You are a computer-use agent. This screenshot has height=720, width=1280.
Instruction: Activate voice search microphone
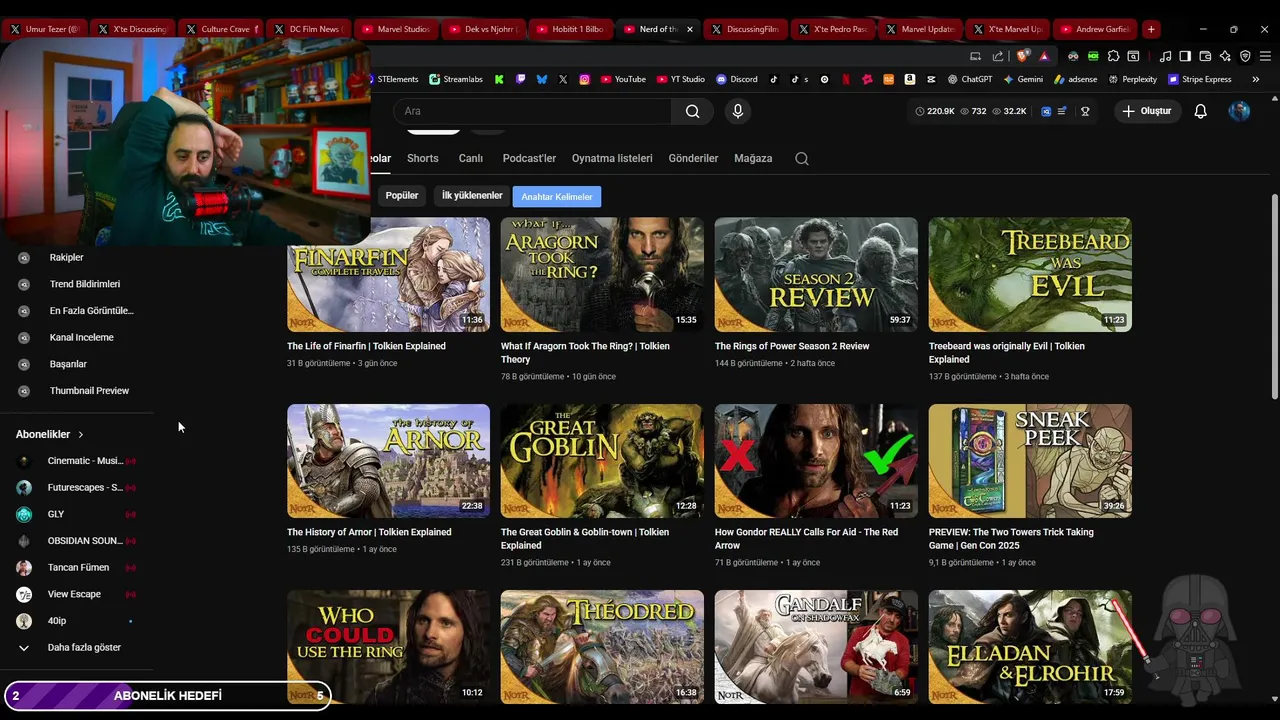tap(738, 111)
